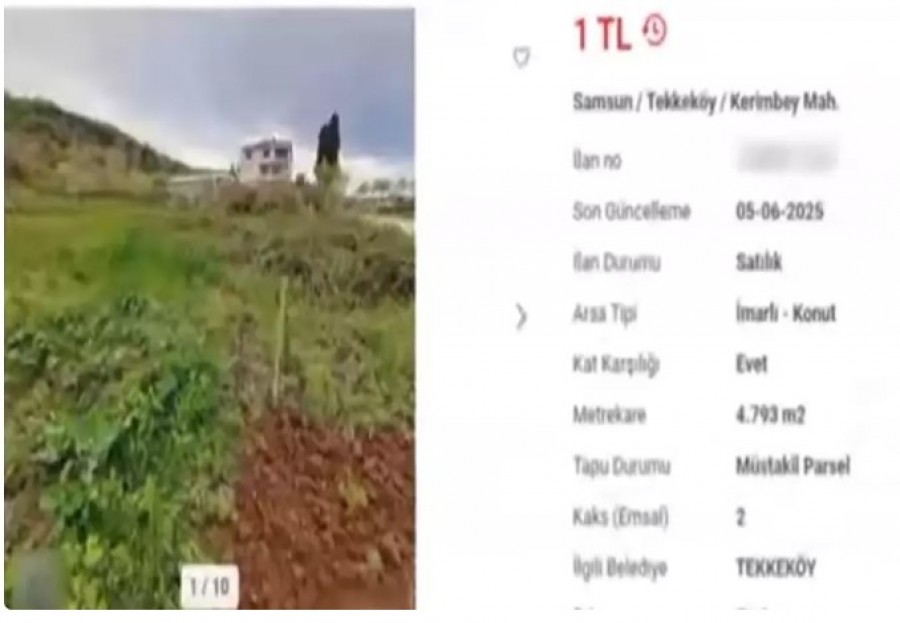
Task: Click the 1 / 10 photo counter
Action: point(210,586)
